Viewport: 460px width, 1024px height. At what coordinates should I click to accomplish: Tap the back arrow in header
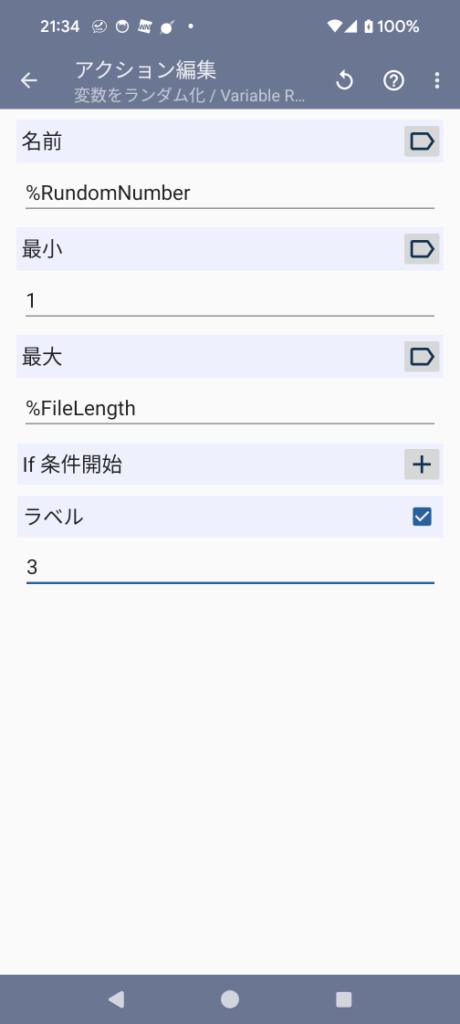click(x=29, y=80)
